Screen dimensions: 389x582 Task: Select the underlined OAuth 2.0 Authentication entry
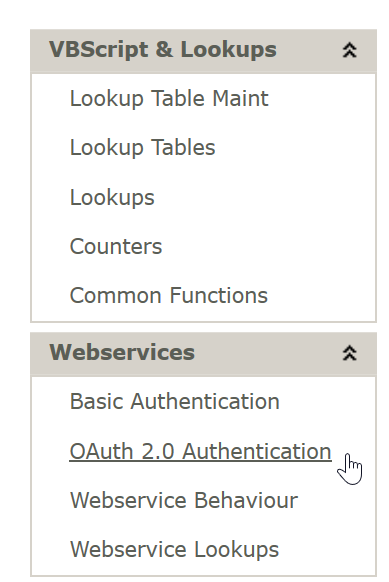coord(200,451)
